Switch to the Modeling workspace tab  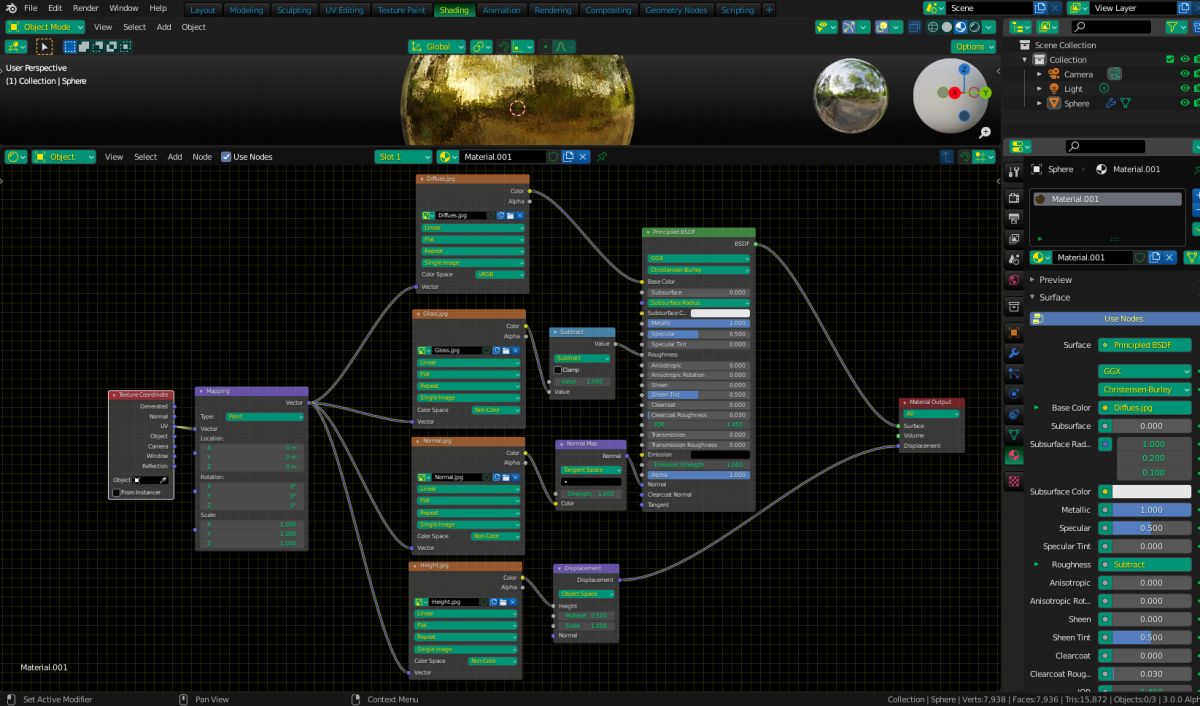(x=246, y=10)
